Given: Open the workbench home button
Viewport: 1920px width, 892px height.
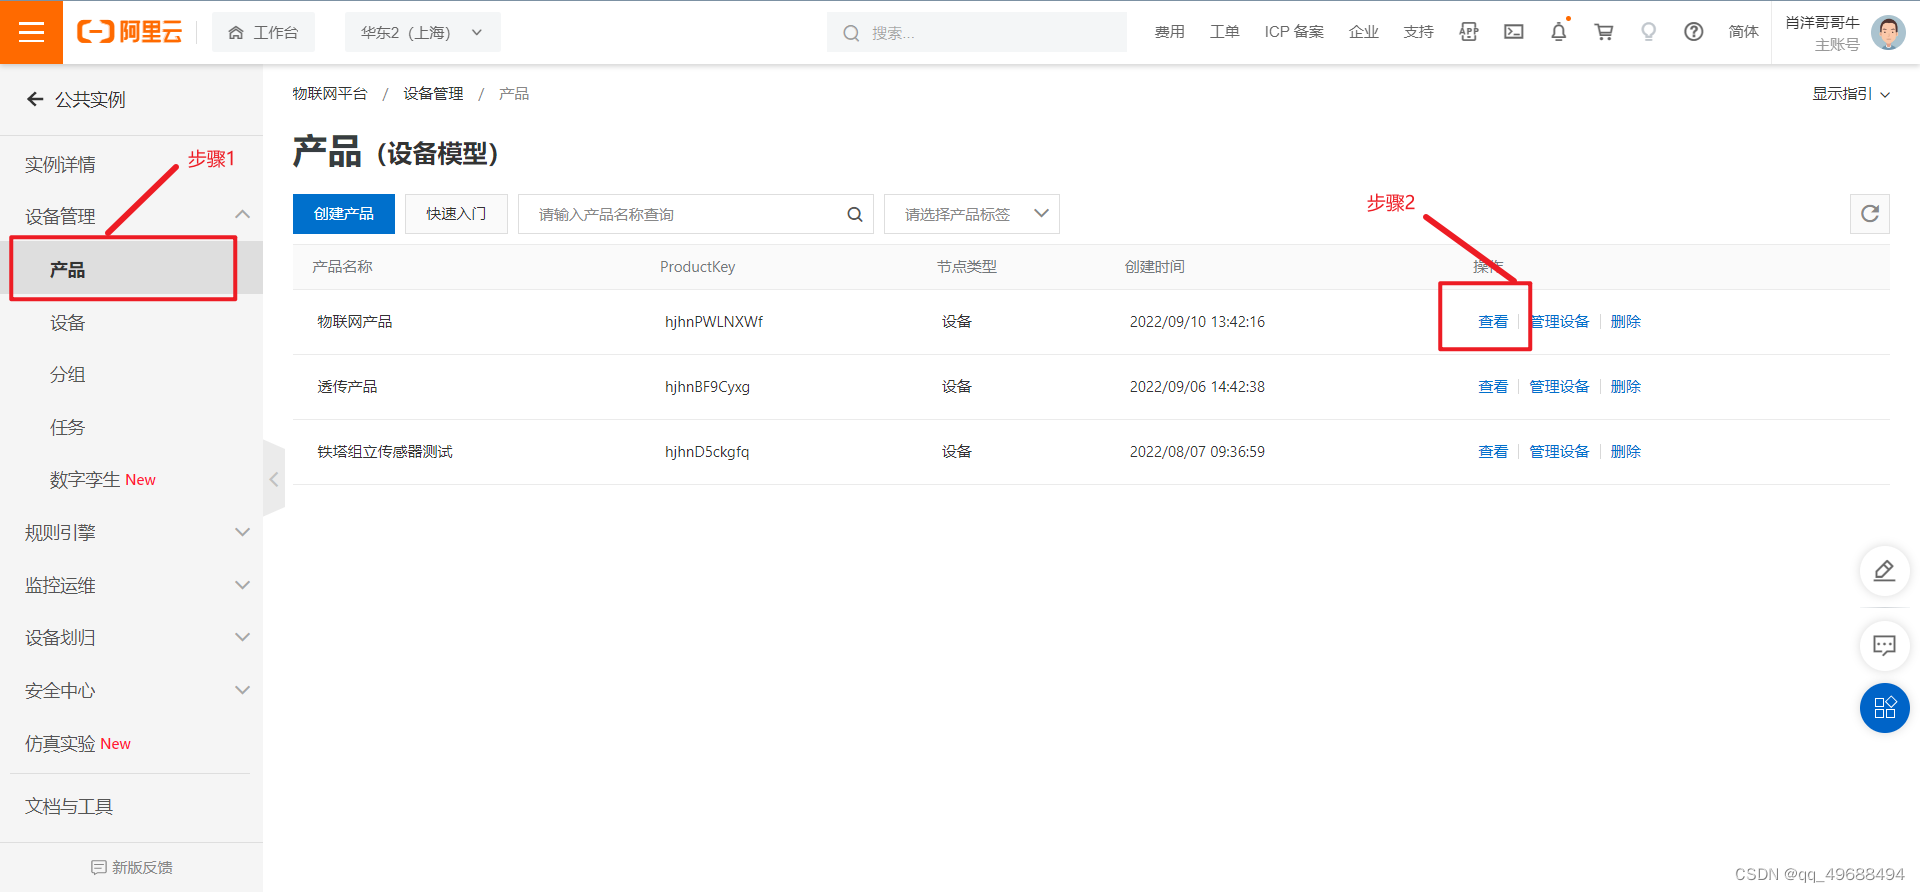Looking at the screenshot, I should 263,32.
